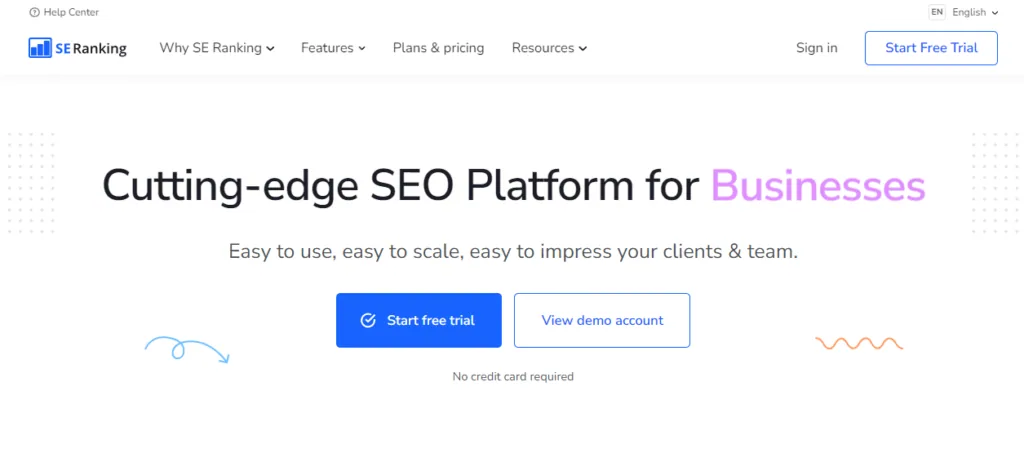1024x462 pixels.
Task: Click the No credit card required text
Action: pos(513,376)
